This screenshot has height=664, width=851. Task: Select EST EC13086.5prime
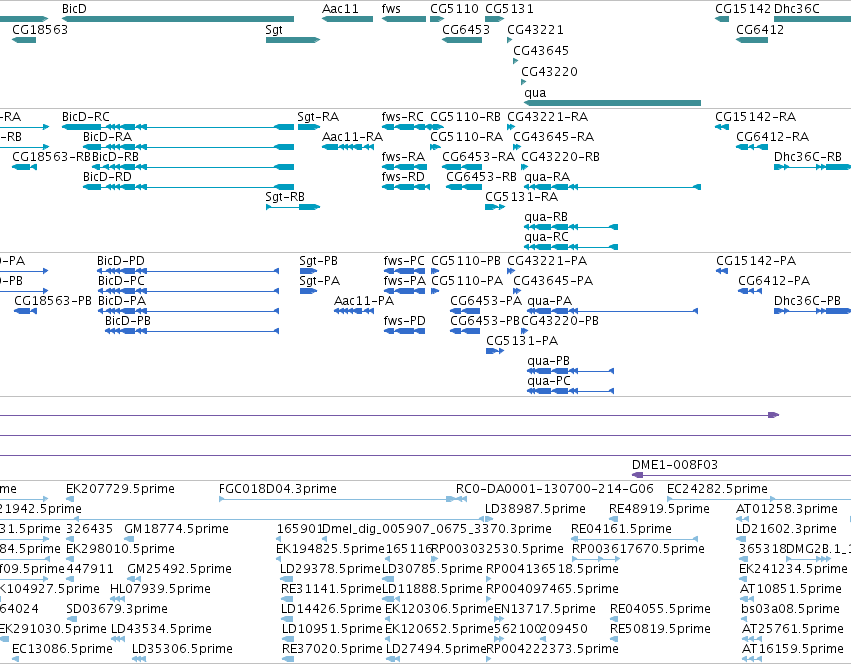[15, 659]
